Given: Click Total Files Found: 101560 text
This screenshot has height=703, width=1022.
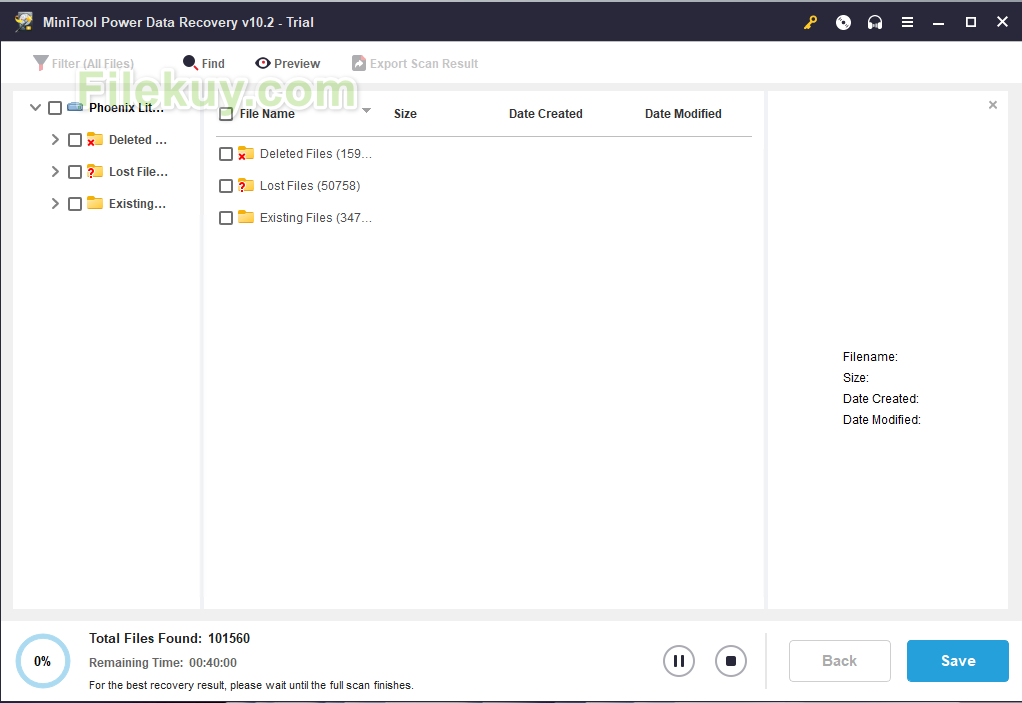Looking at the screenshot, I should [169, 638].
